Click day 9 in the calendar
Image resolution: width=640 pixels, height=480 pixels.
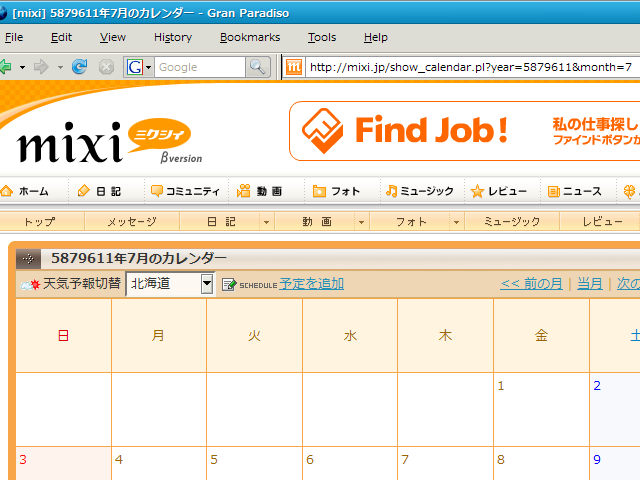[597, 460]
